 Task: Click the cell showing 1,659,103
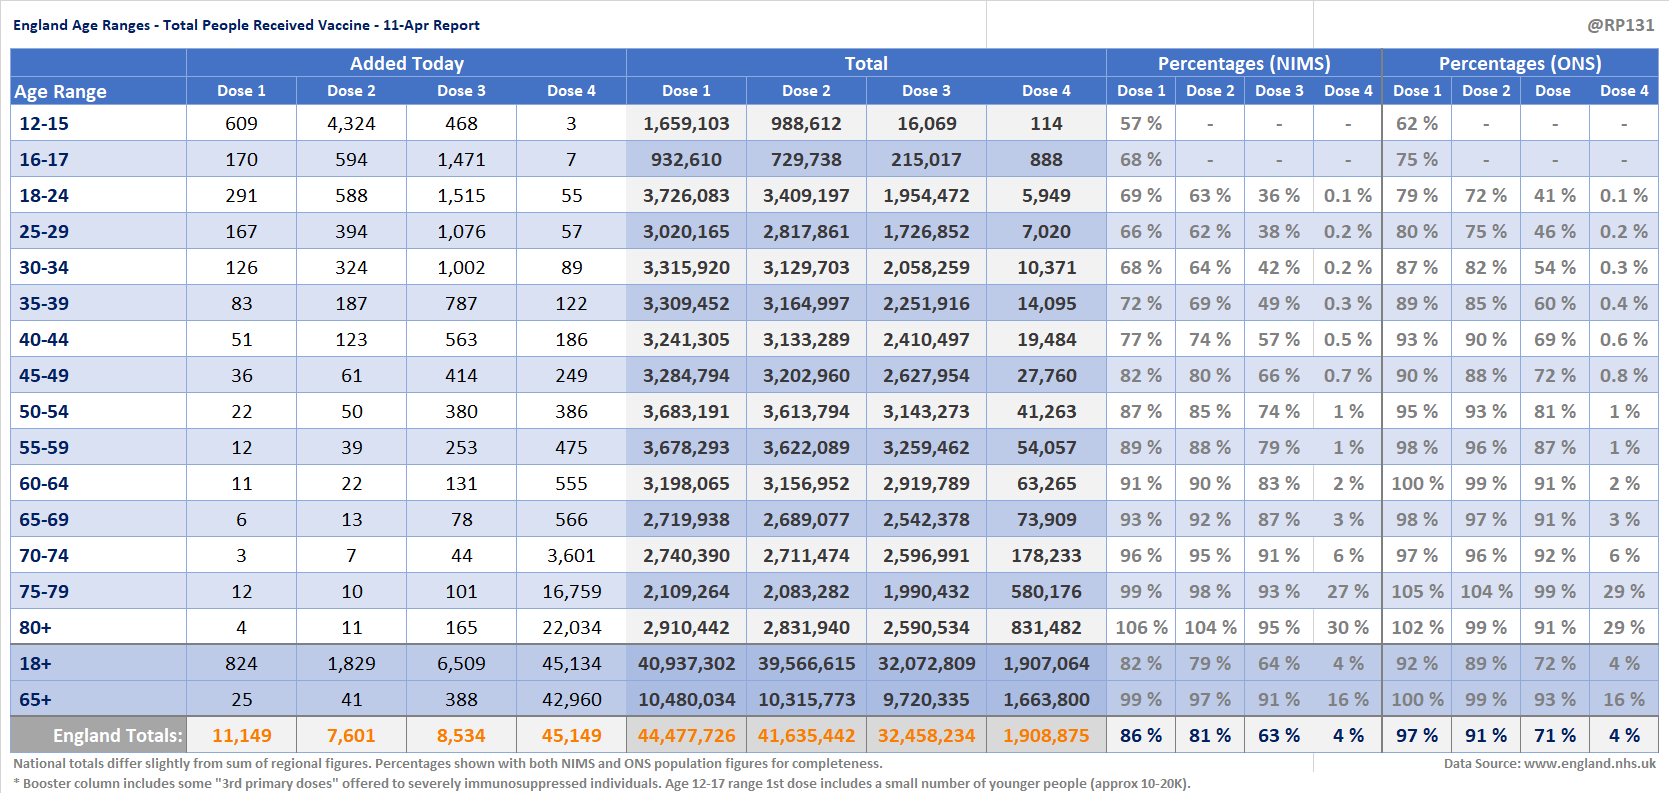tap(686, 124)
